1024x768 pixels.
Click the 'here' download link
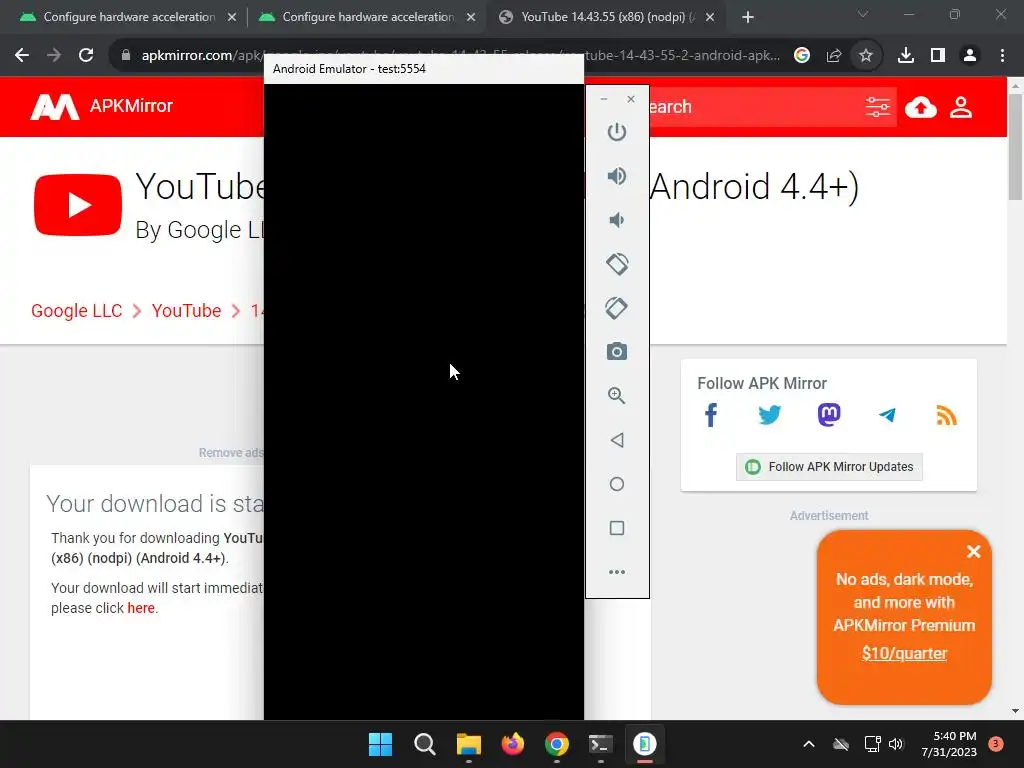[141, 608]
